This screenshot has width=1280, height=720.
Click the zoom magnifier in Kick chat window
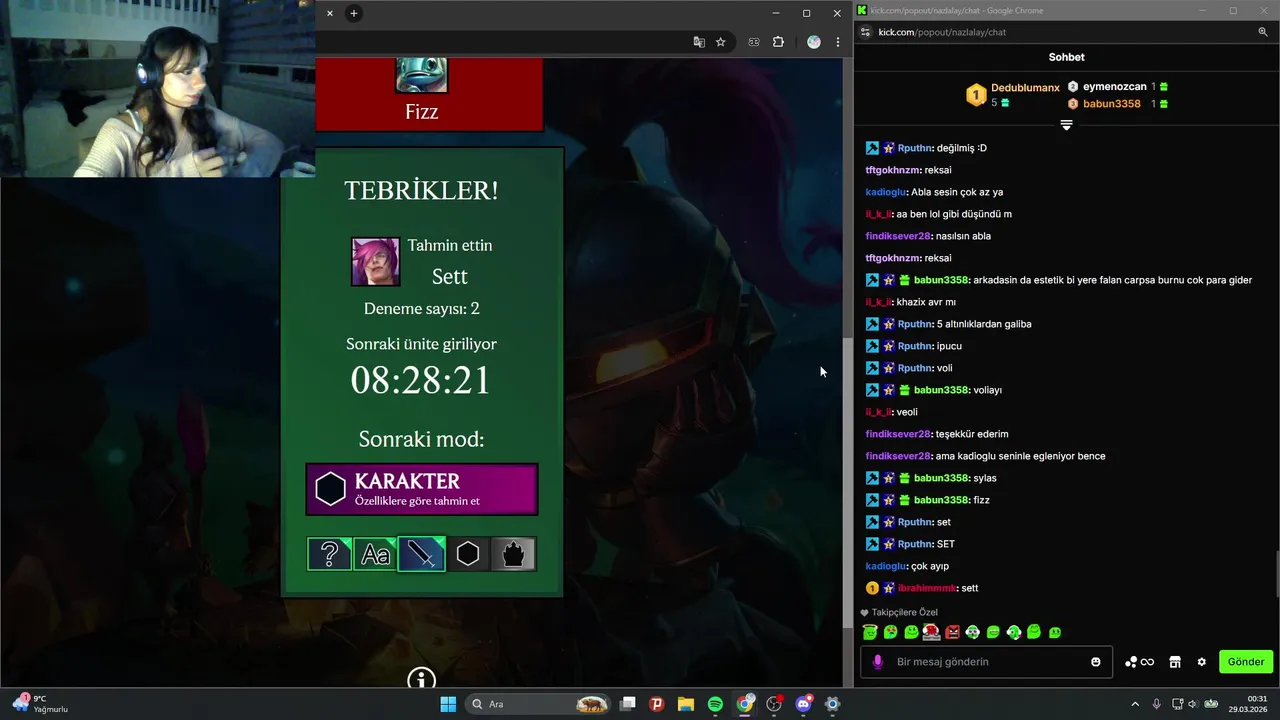click(x=1263, y=32)
